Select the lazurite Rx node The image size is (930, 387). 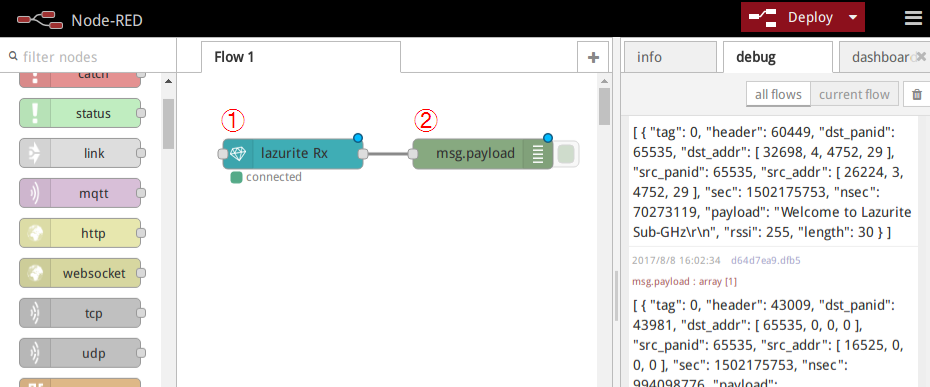[293, 154]
